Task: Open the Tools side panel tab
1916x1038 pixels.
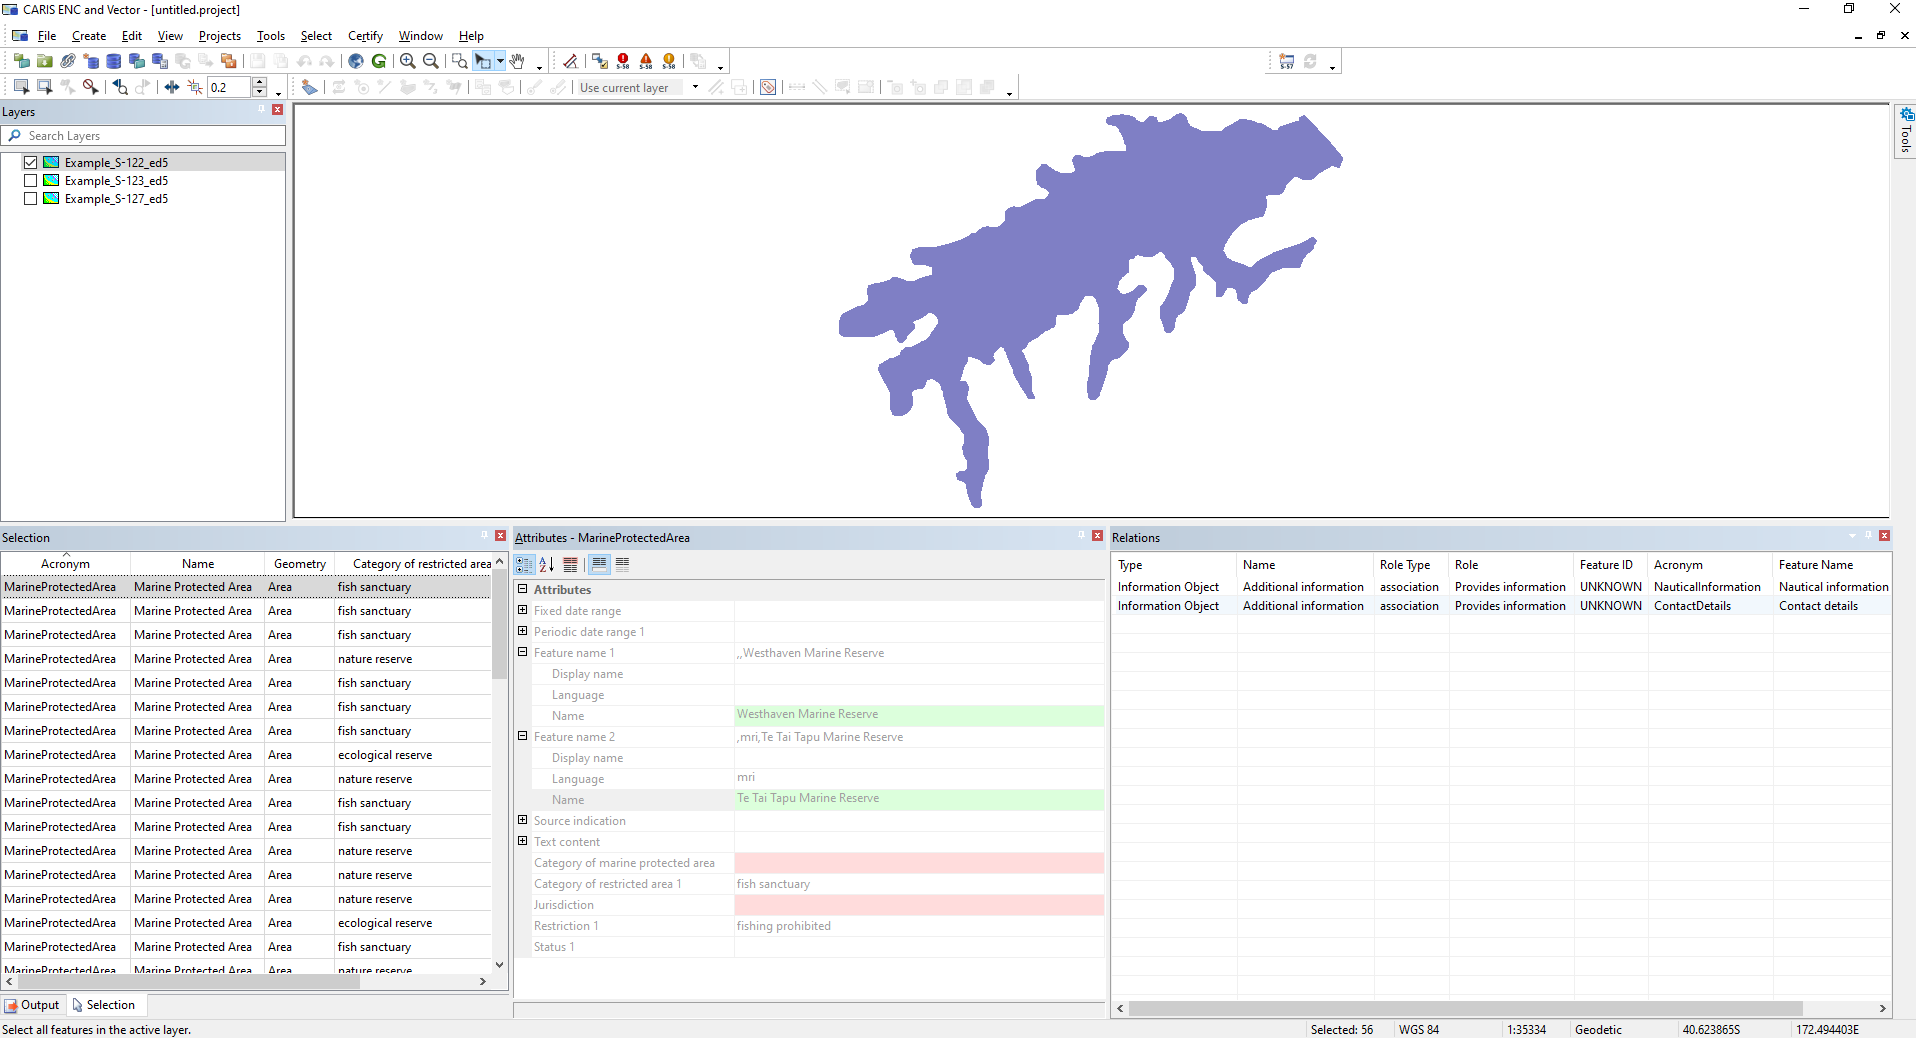Action: pos(1906,130)
